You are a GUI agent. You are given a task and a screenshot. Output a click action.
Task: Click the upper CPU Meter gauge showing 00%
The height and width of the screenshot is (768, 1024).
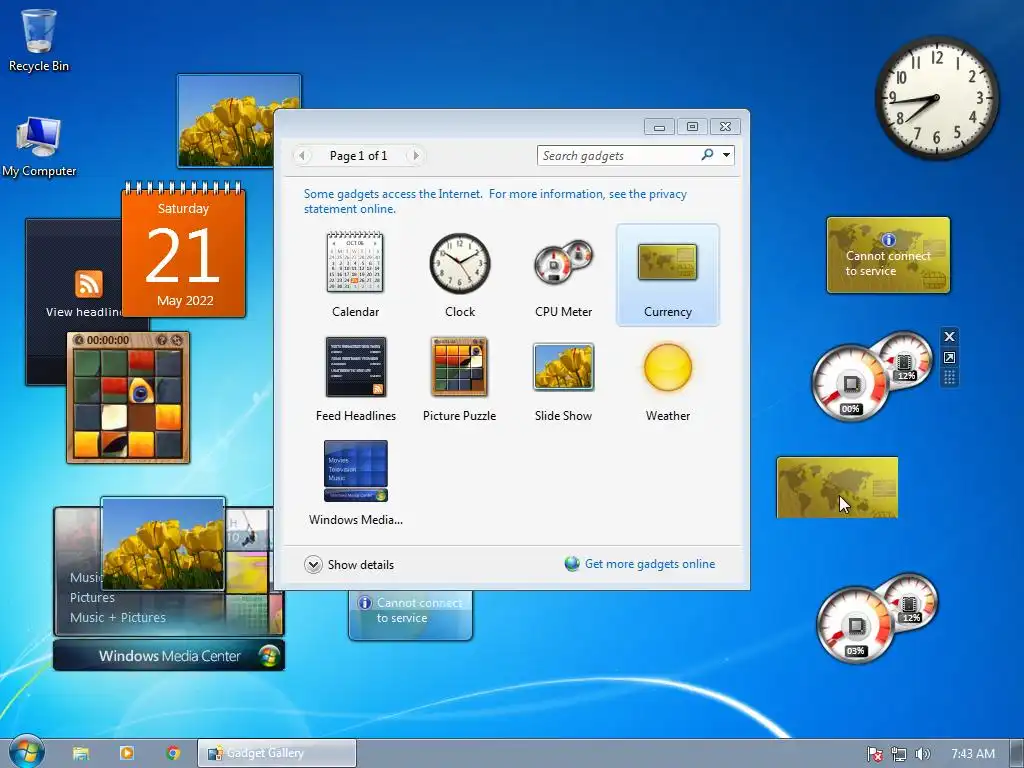point(850,385)
